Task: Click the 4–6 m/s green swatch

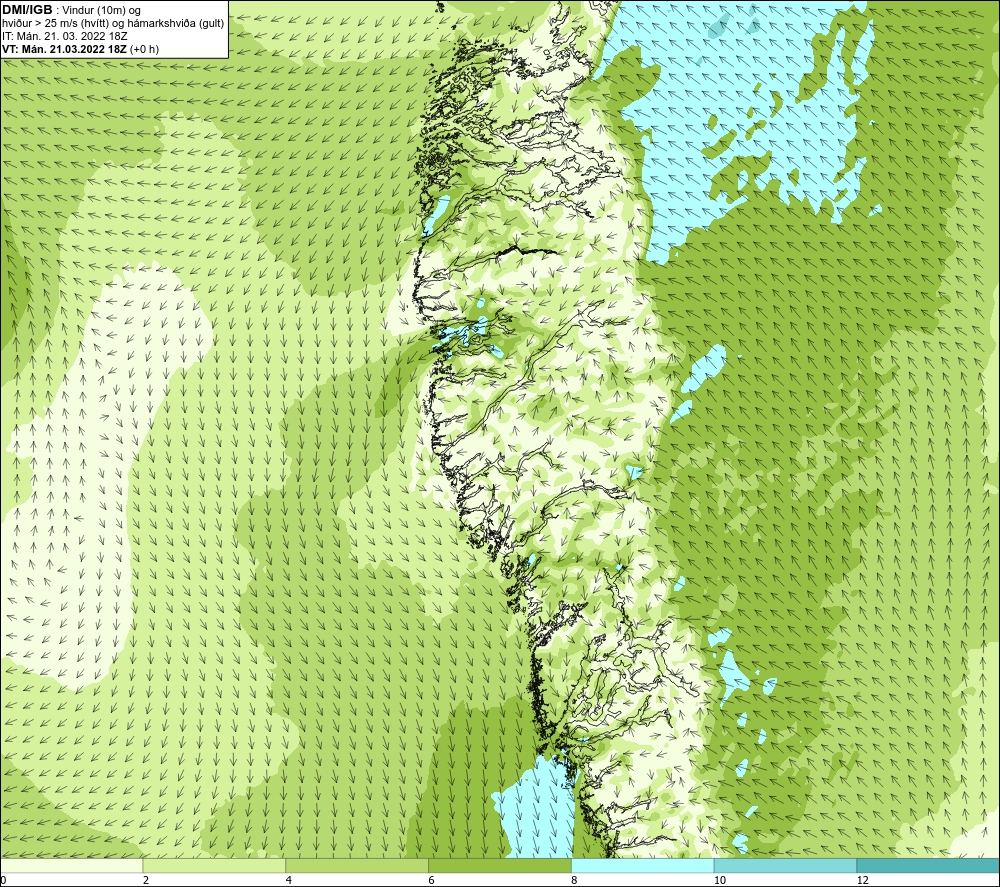Action: (x=357, y=865)
